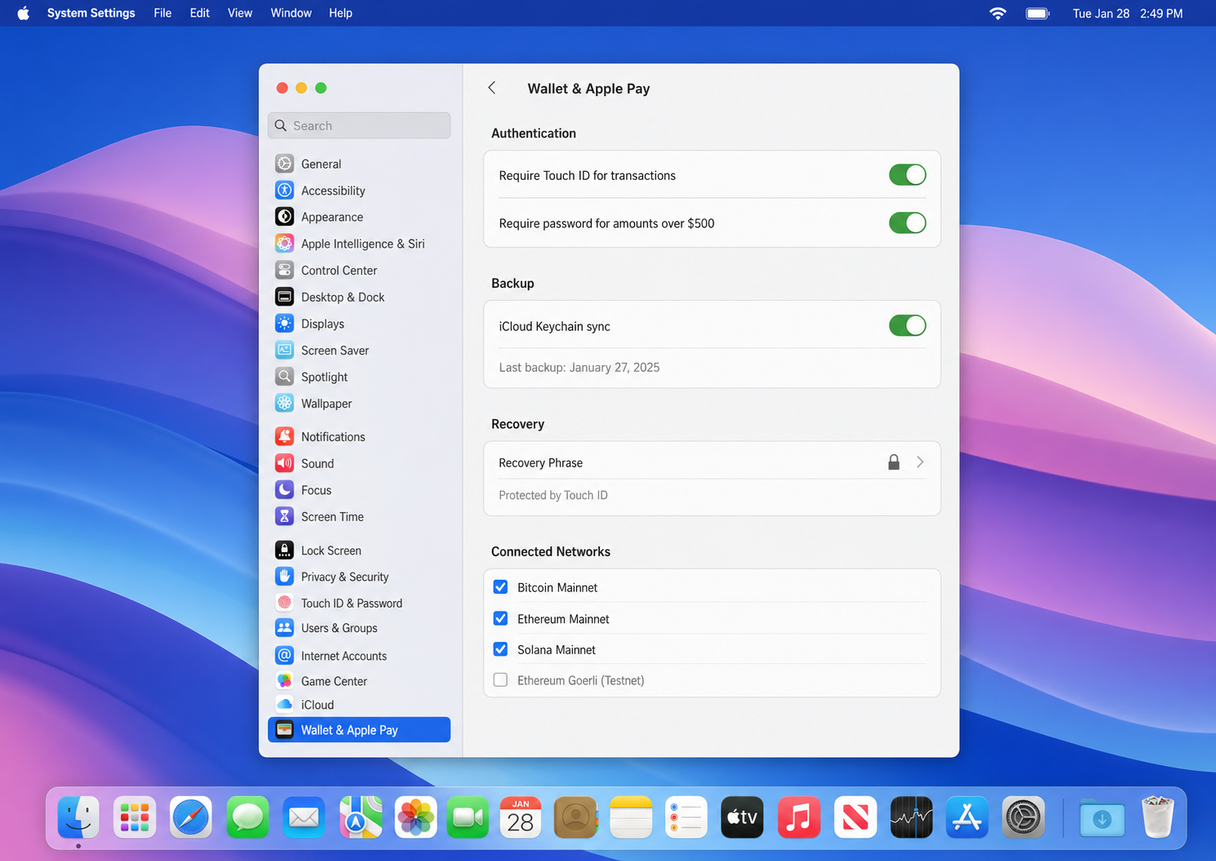The width and height of the screenshot is (1216, 861).
Task: Launch Messages from the Dock
Action: pos(247,817)
